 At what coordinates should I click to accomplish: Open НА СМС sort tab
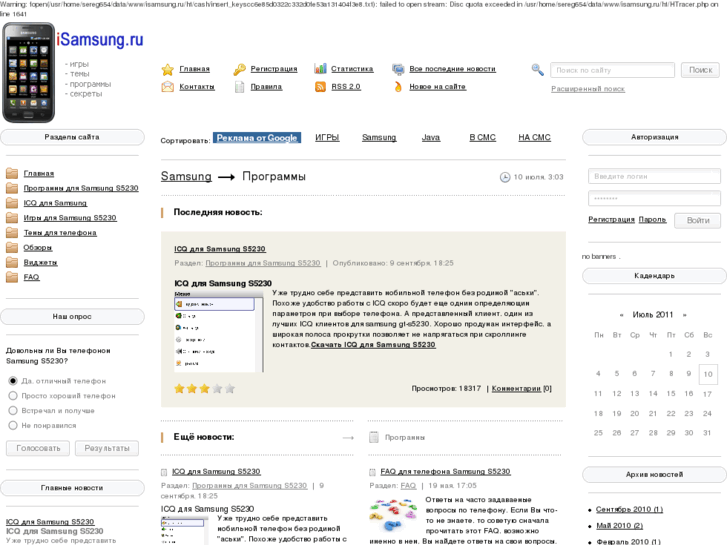click(535, 138)
